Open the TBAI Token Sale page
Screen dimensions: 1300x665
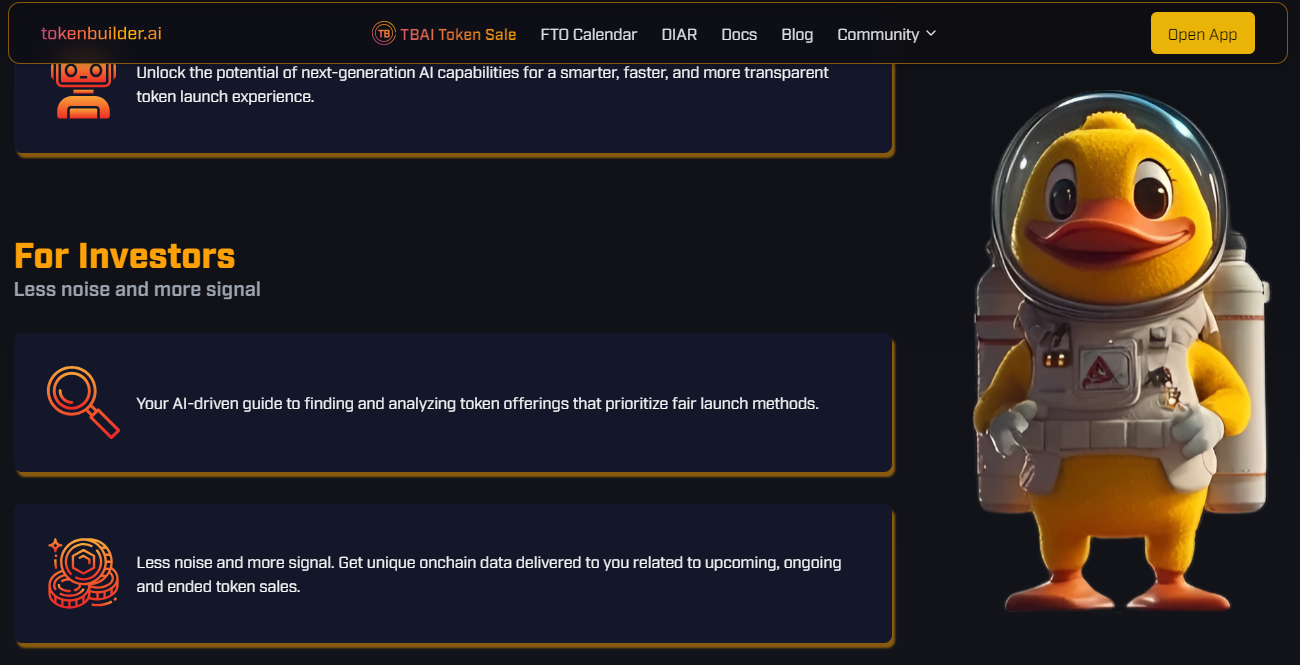point(458,34)
